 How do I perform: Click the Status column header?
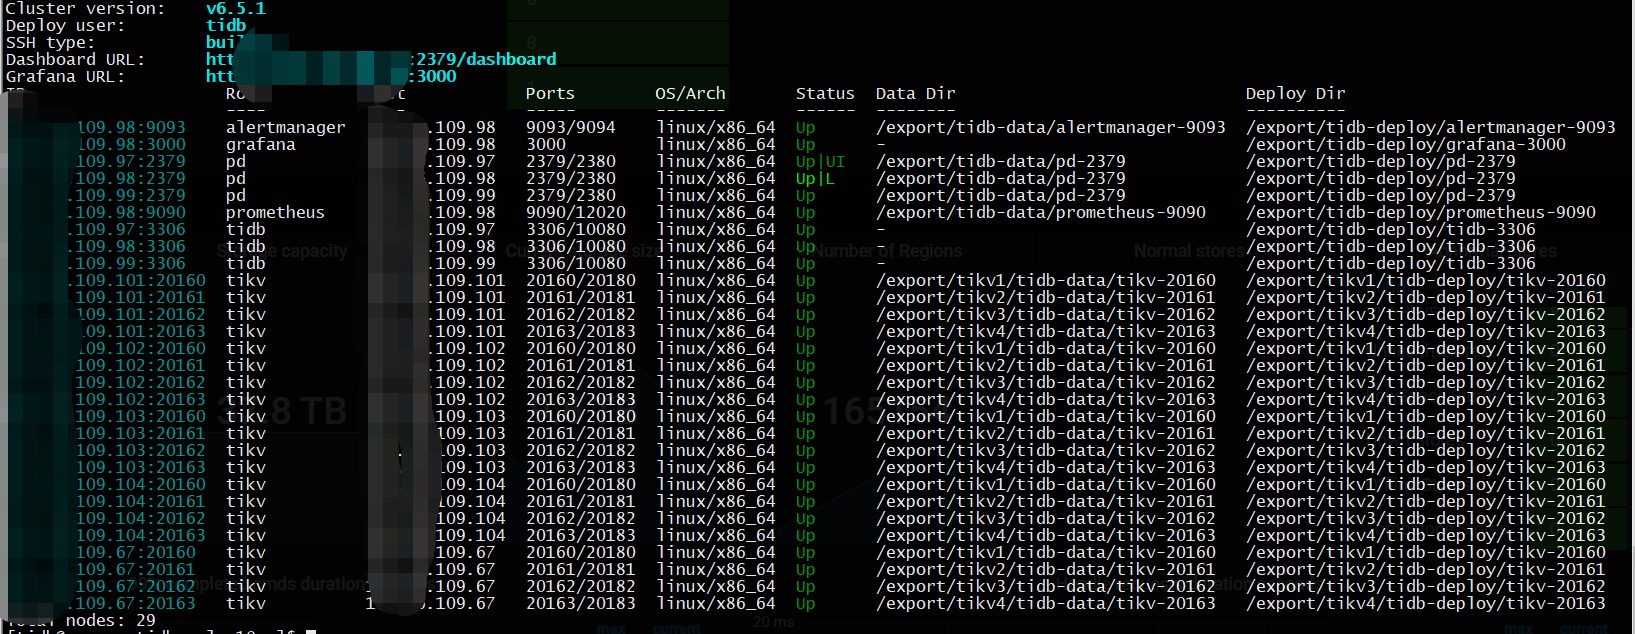click(x=825, y=93)
